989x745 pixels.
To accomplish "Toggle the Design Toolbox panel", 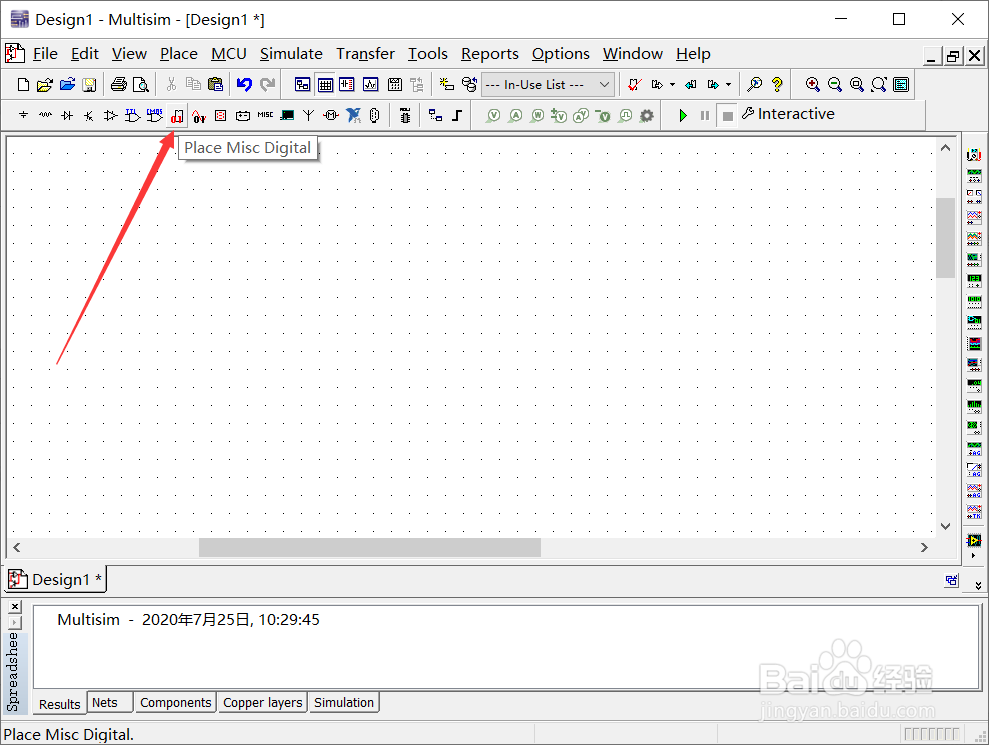I will click(x=303, y=85).
